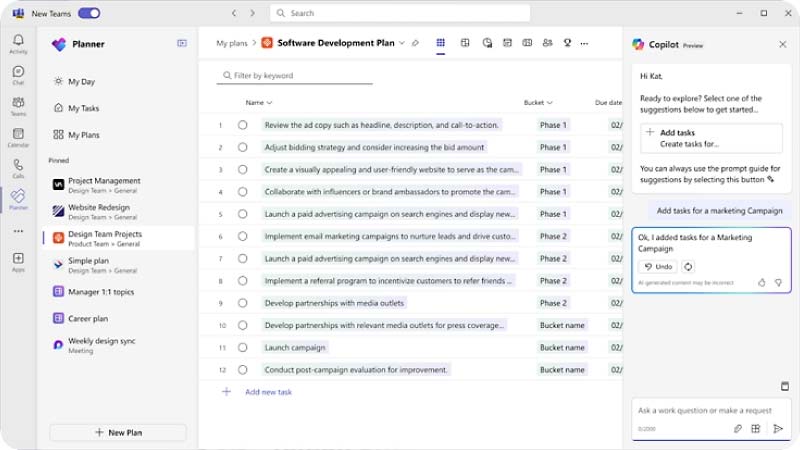
Task: Click the pin icon next to plan title
Action: click(x=415, y=43)
